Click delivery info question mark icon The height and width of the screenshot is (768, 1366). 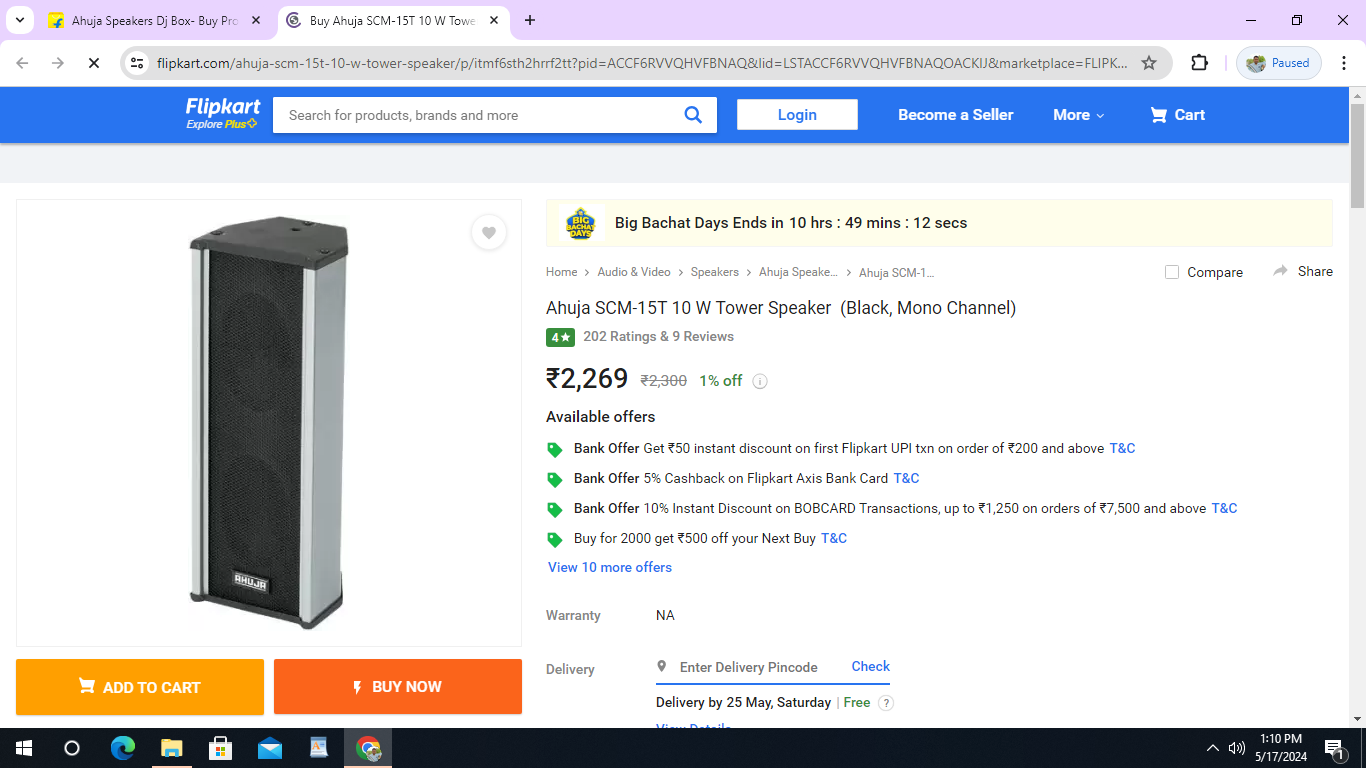point(885,703)
